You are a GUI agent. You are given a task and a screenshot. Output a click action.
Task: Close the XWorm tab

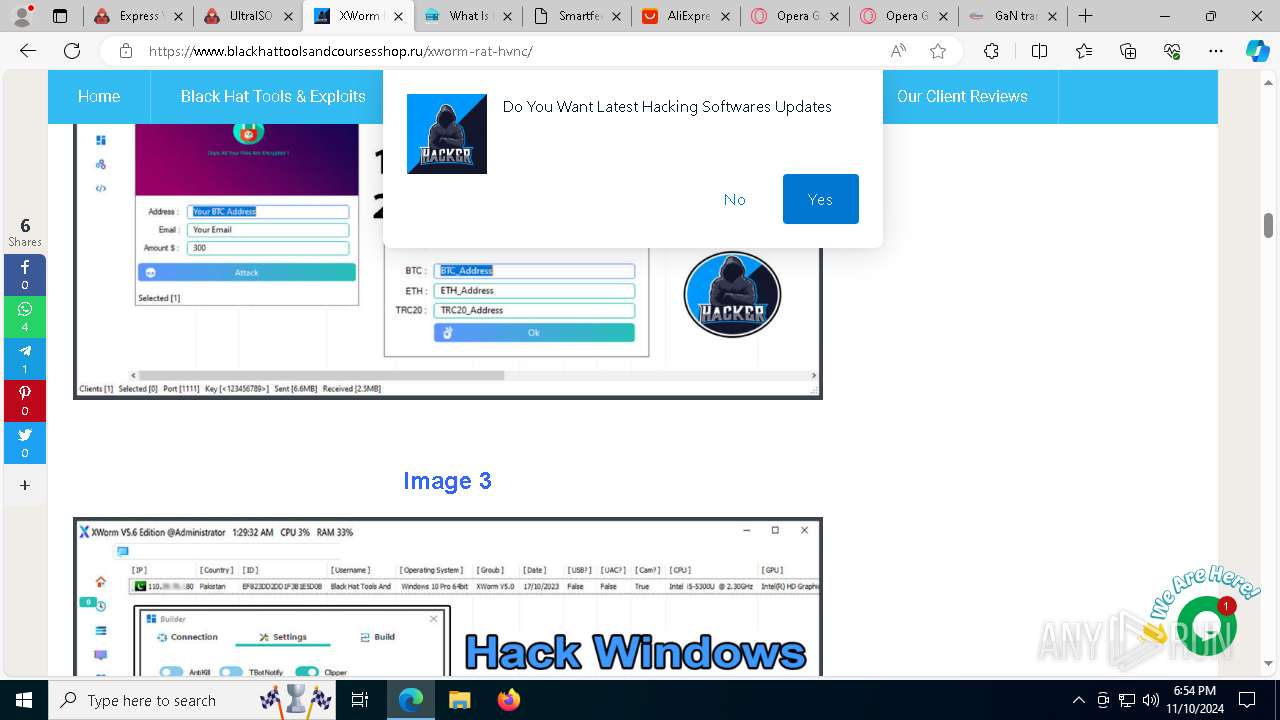[x=397, y=16]
